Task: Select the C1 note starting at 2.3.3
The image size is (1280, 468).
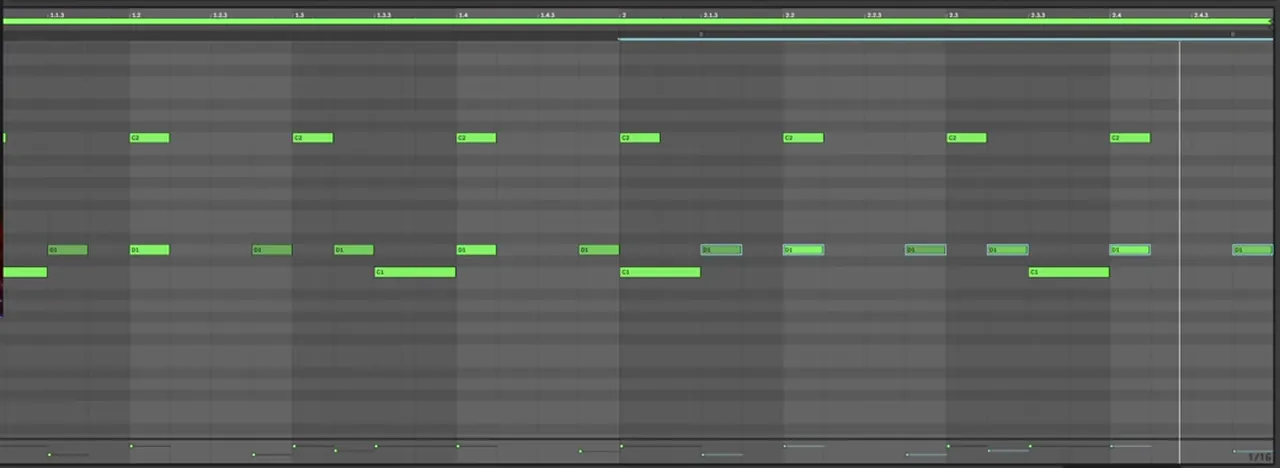Action: click(1069, 272)
